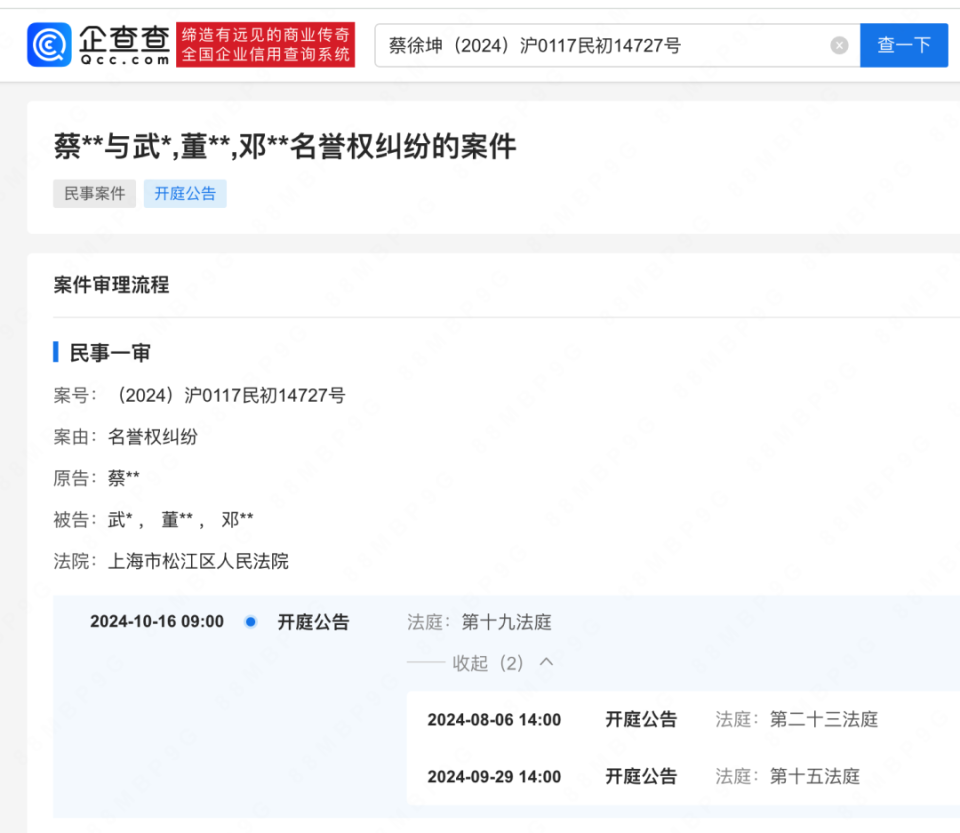Viewport: 960px width, 833px height.
Task: Click the 案件审理流程 section header
Action: (110, 285)
